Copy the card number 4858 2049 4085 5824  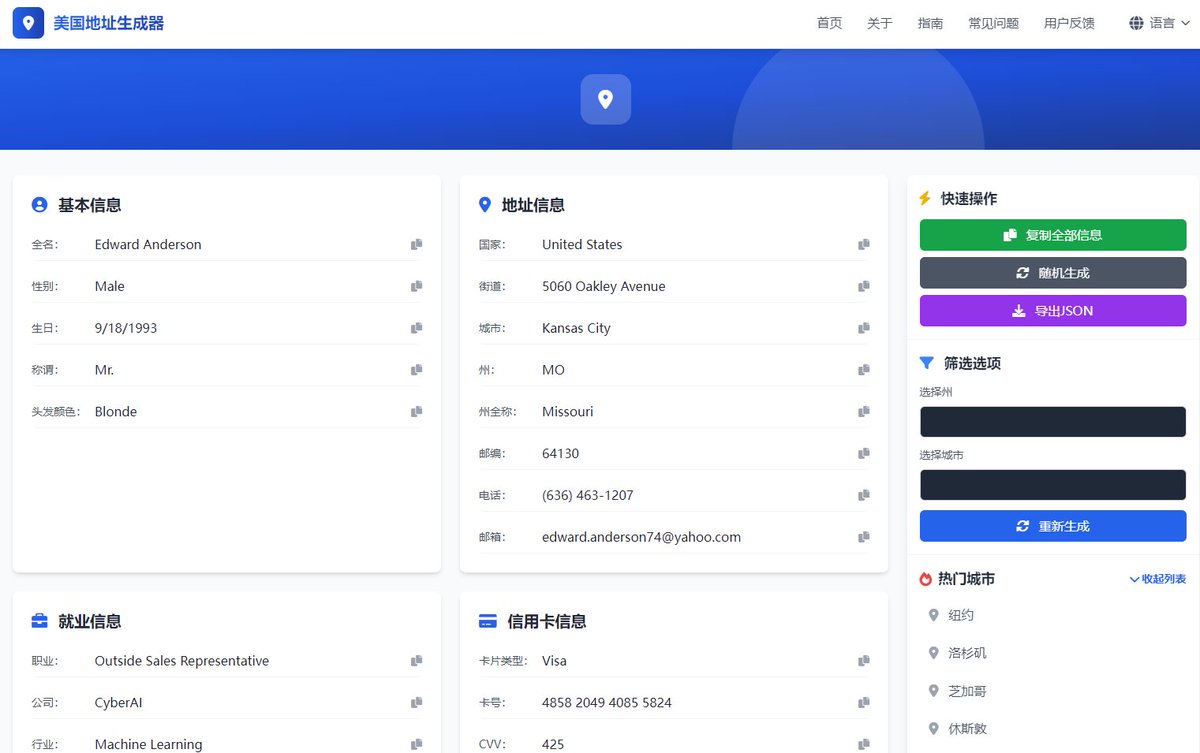coord(864,703)
